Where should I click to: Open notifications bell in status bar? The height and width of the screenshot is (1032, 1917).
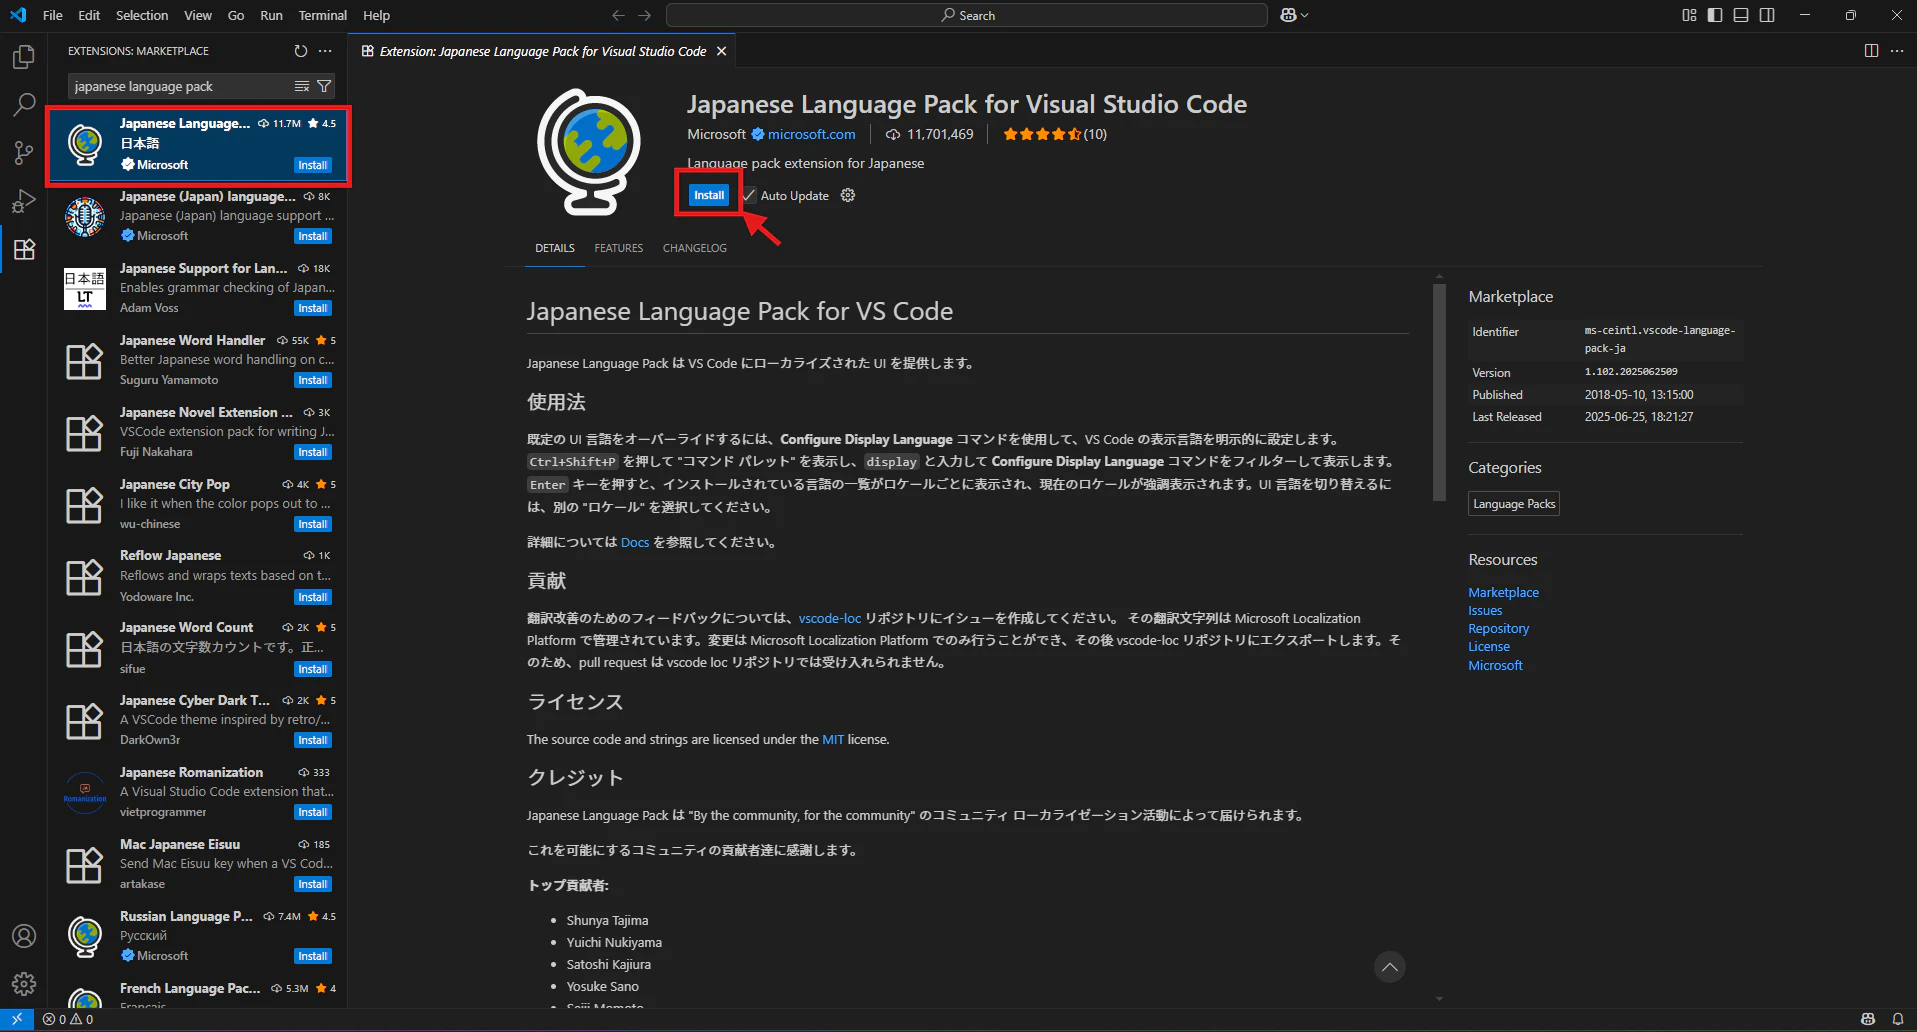tap(1898, 1019)
